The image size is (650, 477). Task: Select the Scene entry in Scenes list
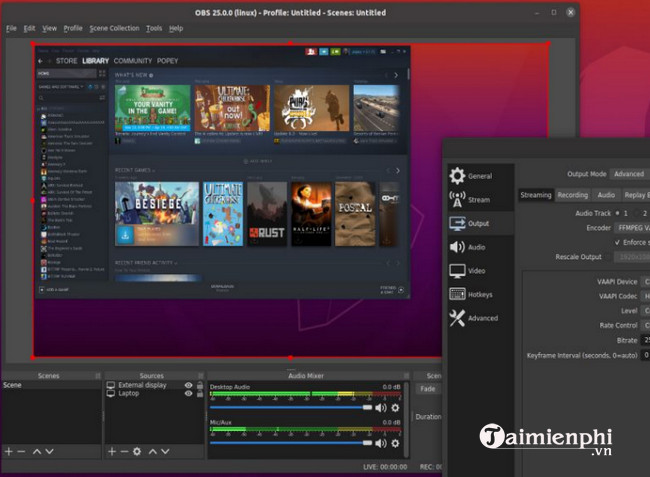pos(51,385)
